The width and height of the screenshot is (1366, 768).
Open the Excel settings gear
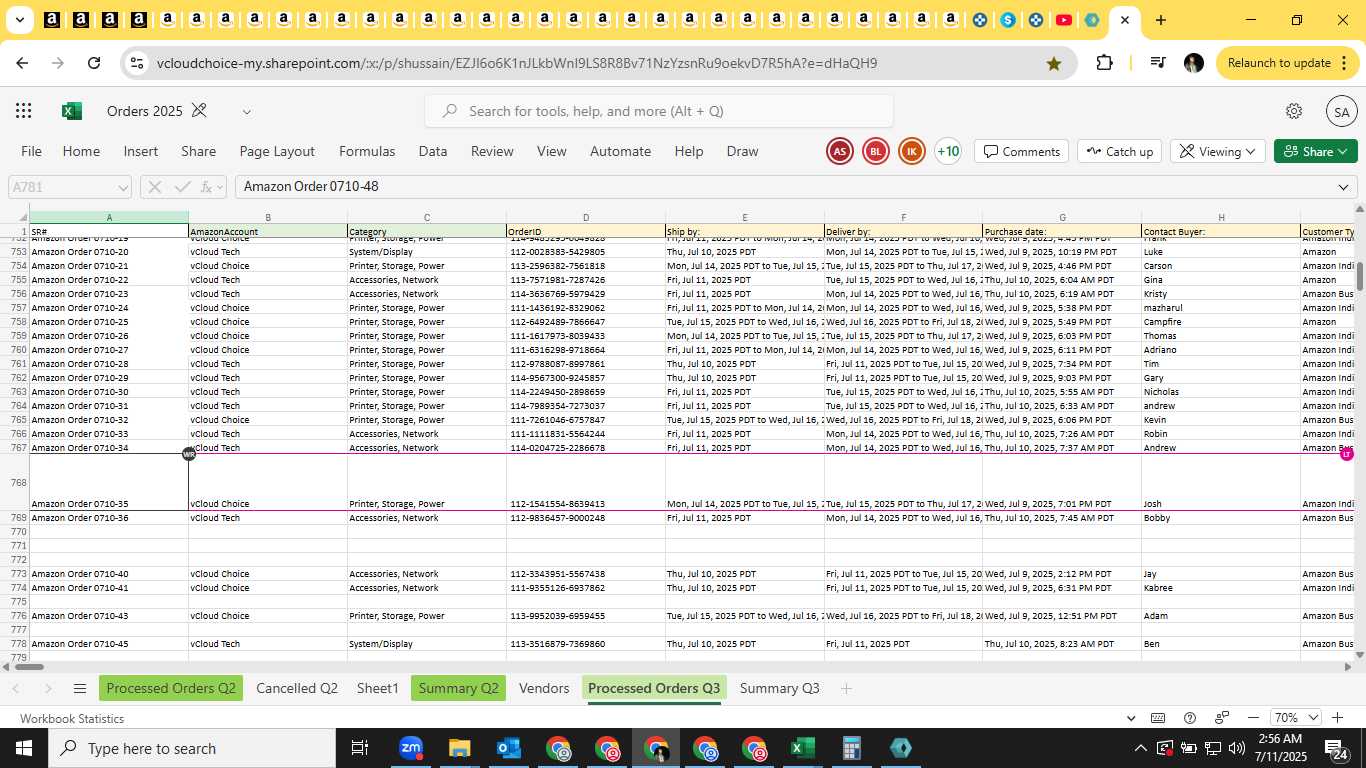[1294, 111]
